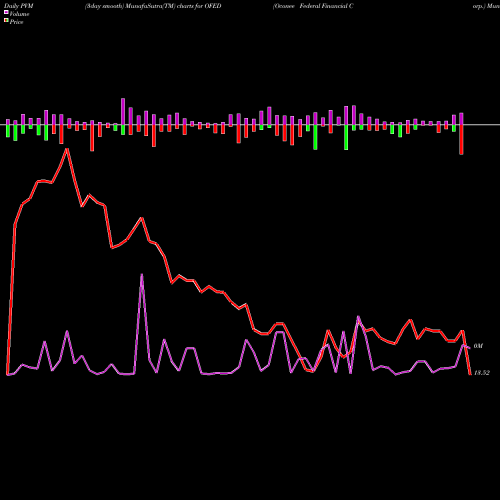500x500 pixels.
Task: Click the highest peak of the red price line
Action: point(67,149)
